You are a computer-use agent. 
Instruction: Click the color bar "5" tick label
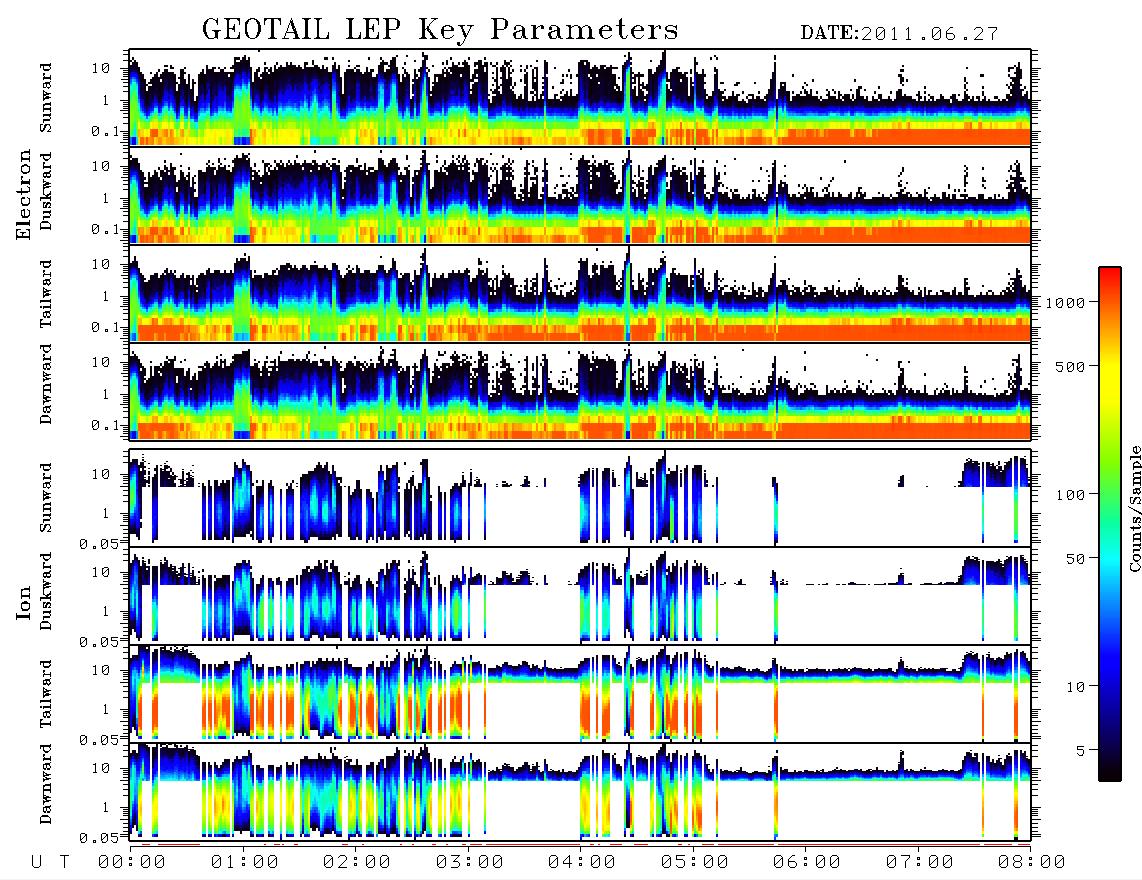tap(1081, 750)
